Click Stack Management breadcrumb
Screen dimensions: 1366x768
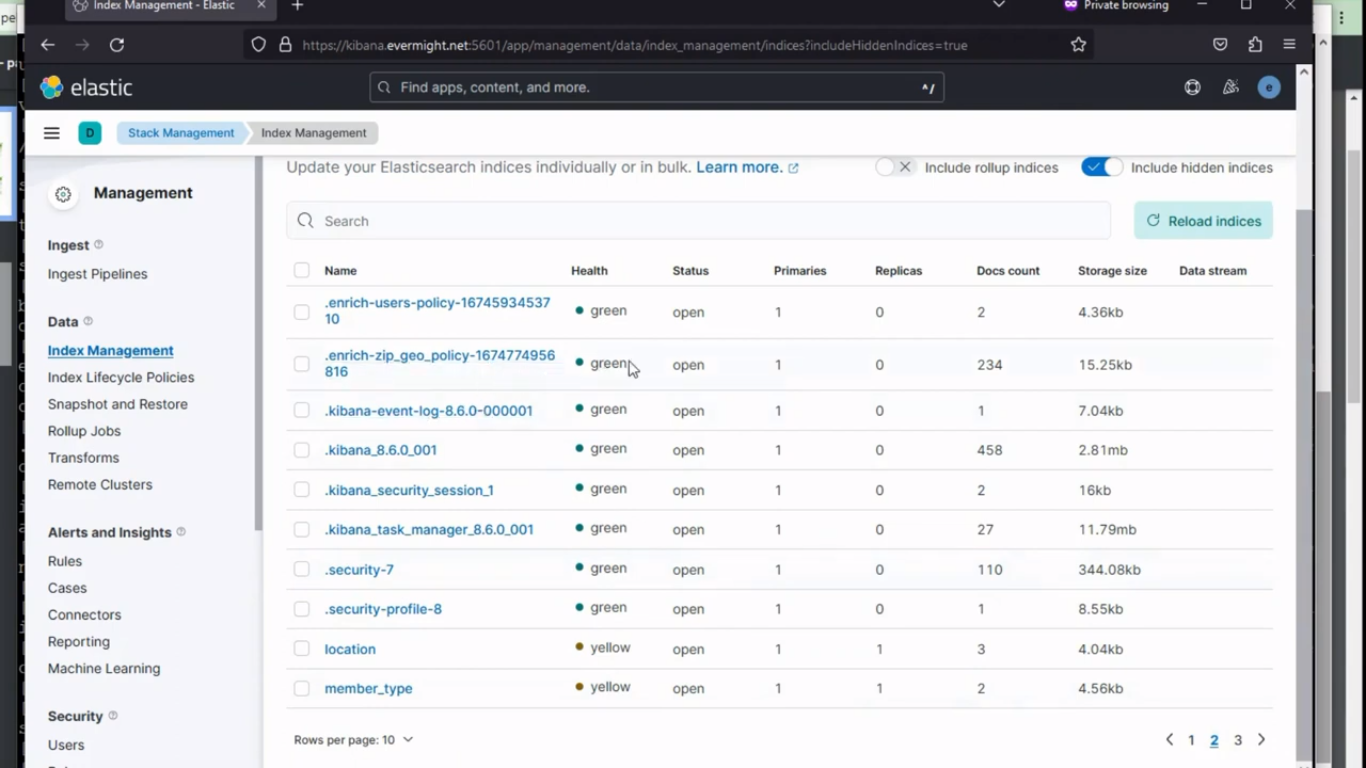click(181, 133)
